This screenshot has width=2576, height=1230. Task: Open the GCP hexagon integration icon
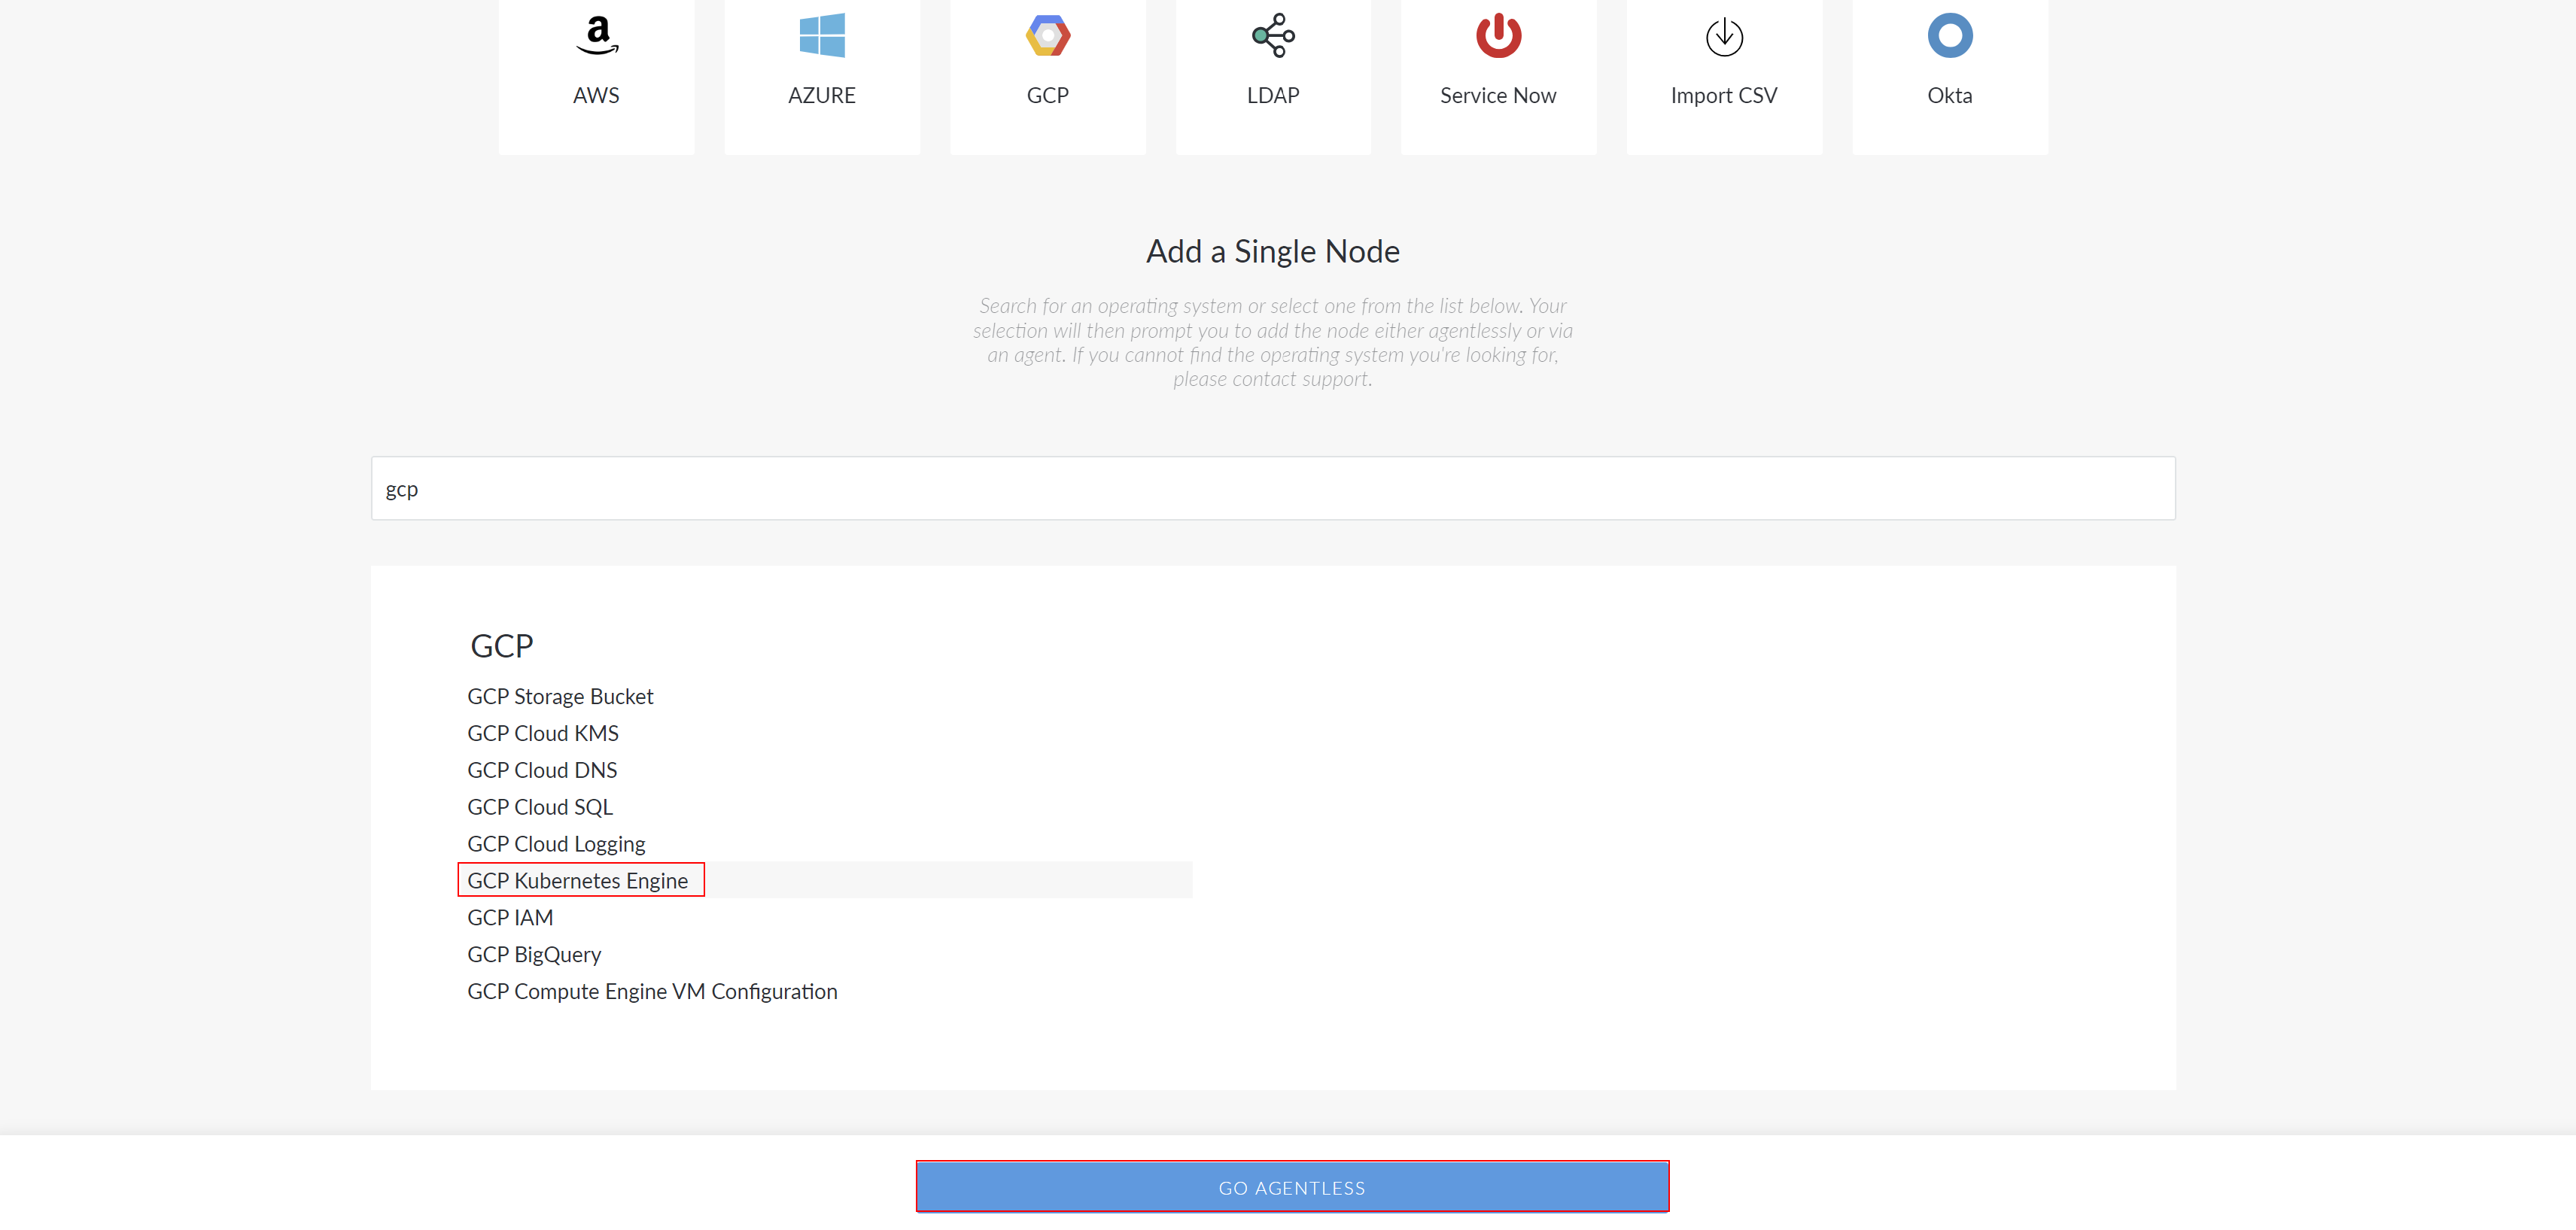(x=1048, y=36)
